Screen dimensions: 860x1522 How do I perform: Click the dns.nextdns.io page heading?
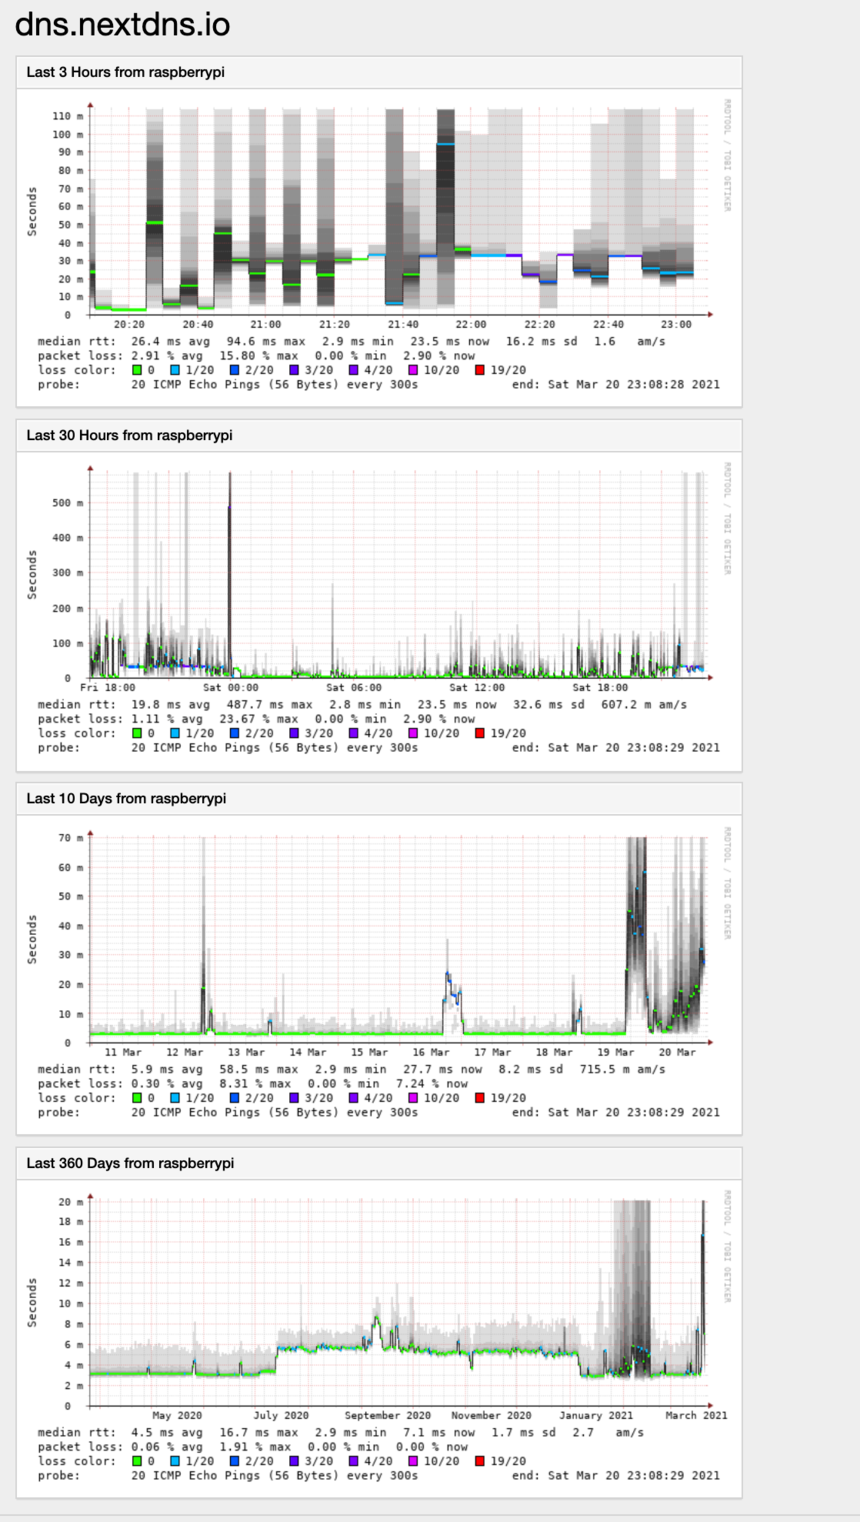click(122, 24)
